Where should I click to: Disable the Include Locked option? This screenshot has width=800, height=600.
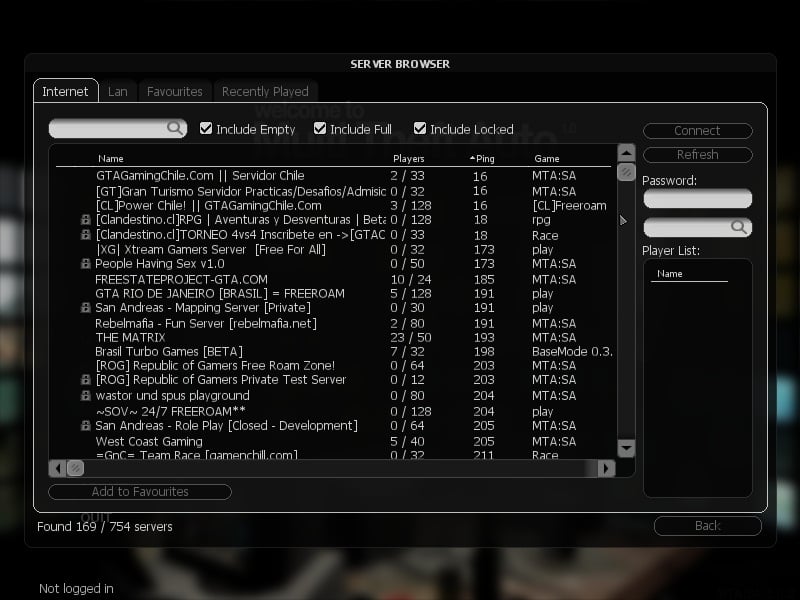tap(420, 128)
